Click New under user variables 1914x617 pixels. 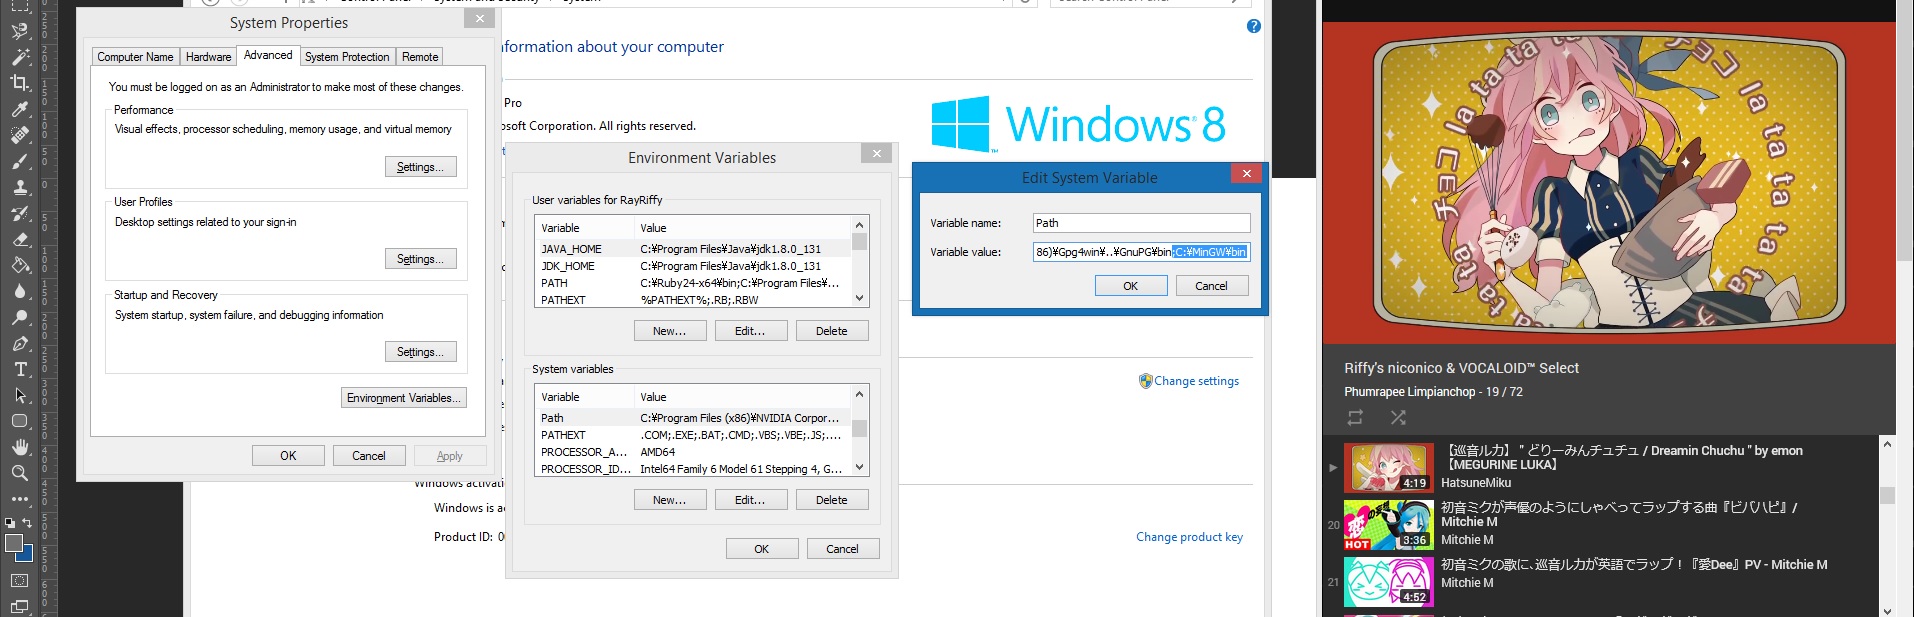[x=670, y=331]
